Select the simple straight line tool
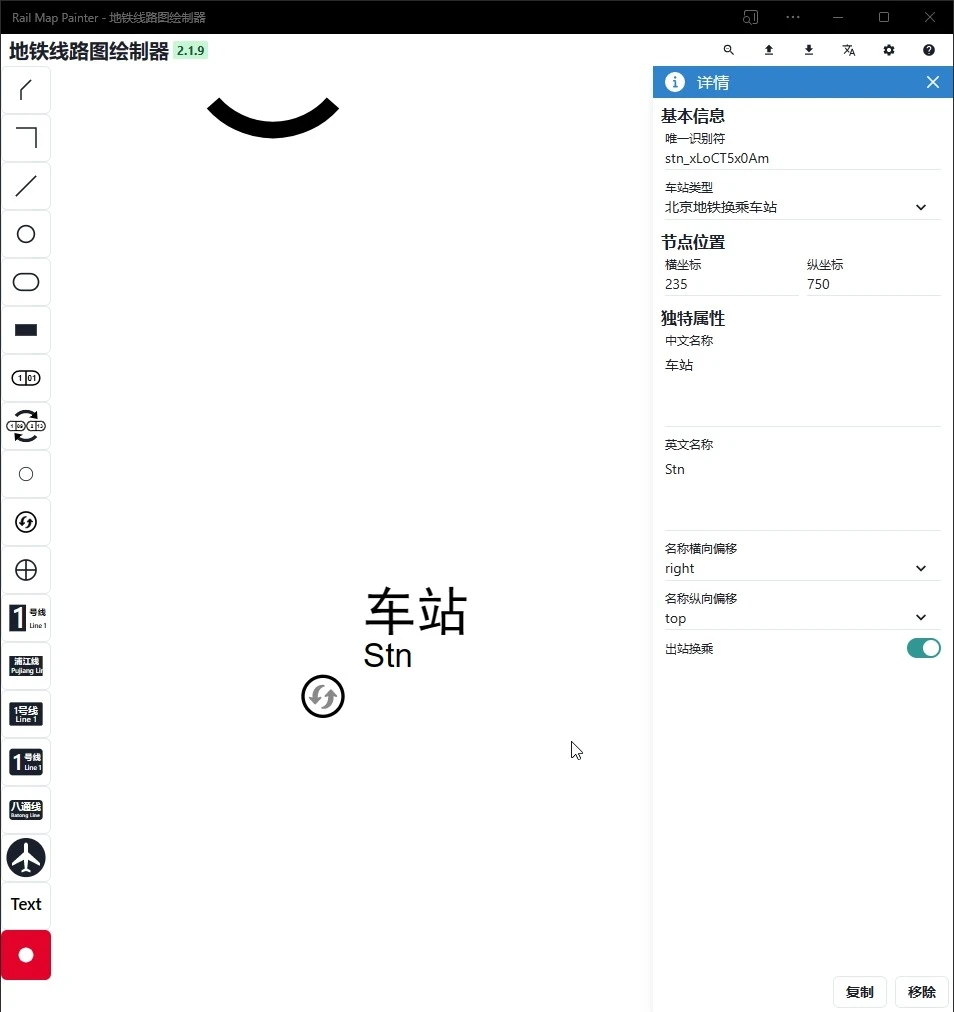954x1012 pixels. coord(26,186)
